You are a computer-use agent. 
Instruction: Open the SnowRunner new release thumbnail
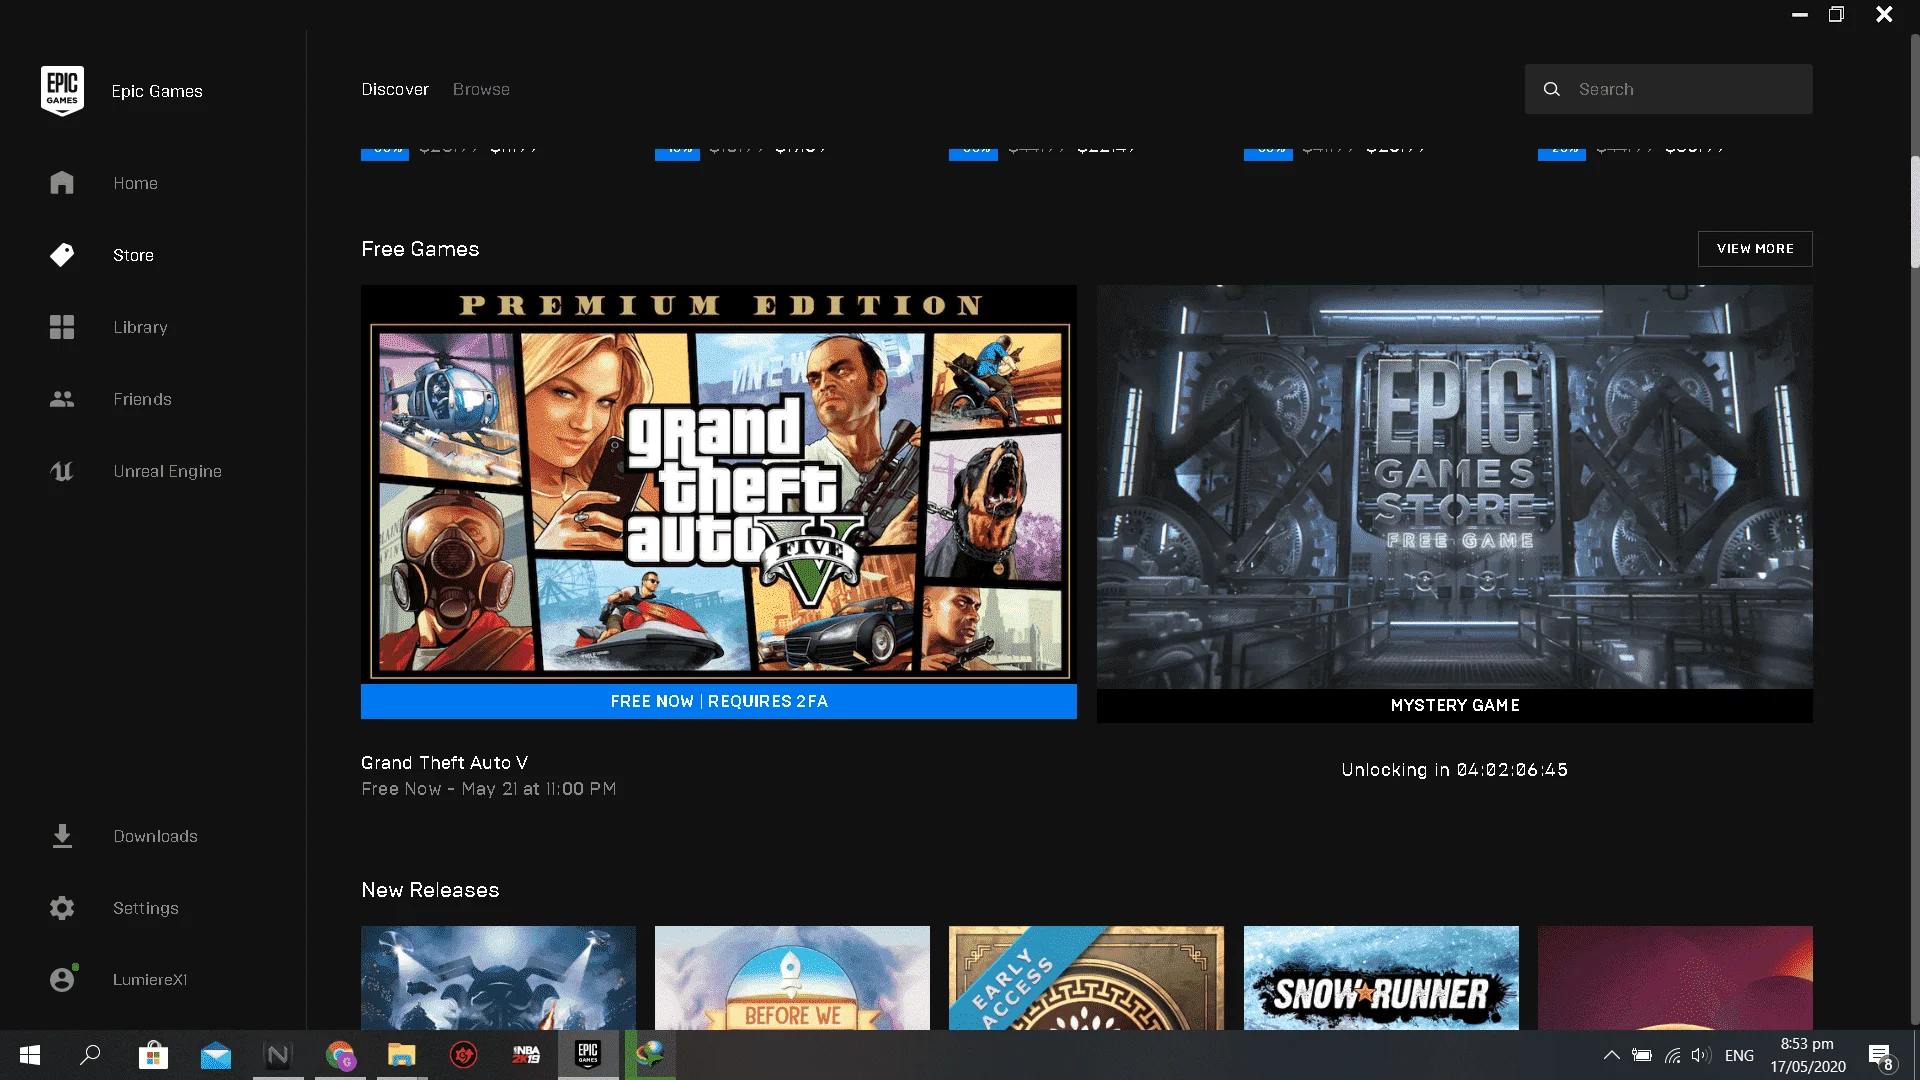tap(1381, 978)
